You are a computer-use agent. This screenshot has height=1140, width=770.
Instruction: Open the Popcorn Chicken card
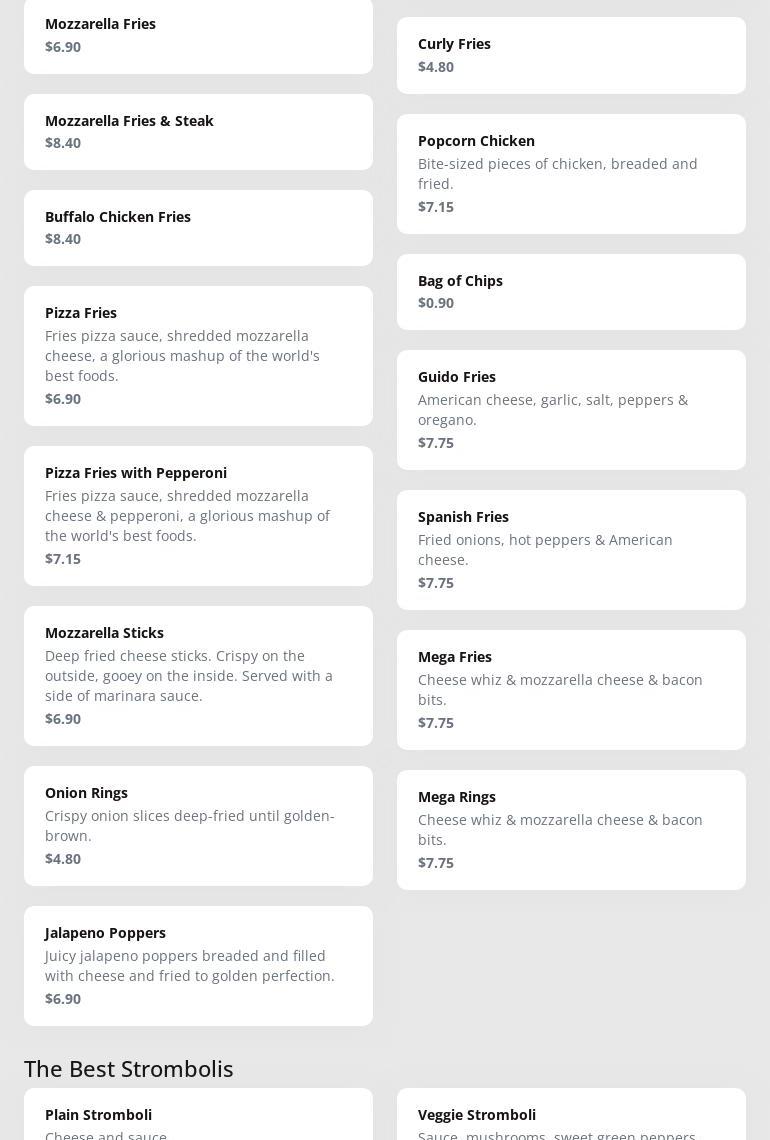tap(572, 174)
